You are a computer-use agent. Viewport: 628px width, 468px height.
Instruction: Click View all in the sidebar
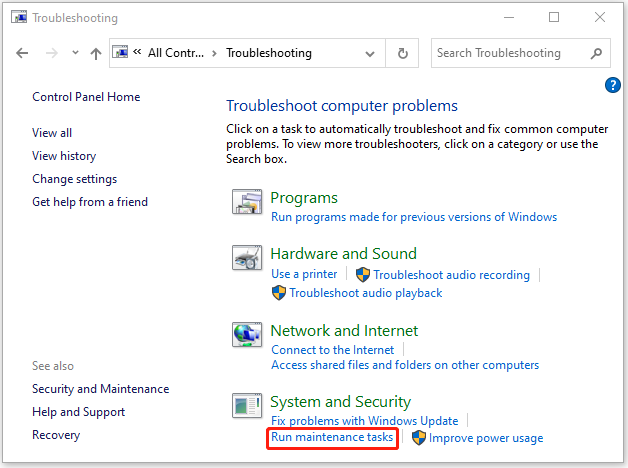[52, 133]
